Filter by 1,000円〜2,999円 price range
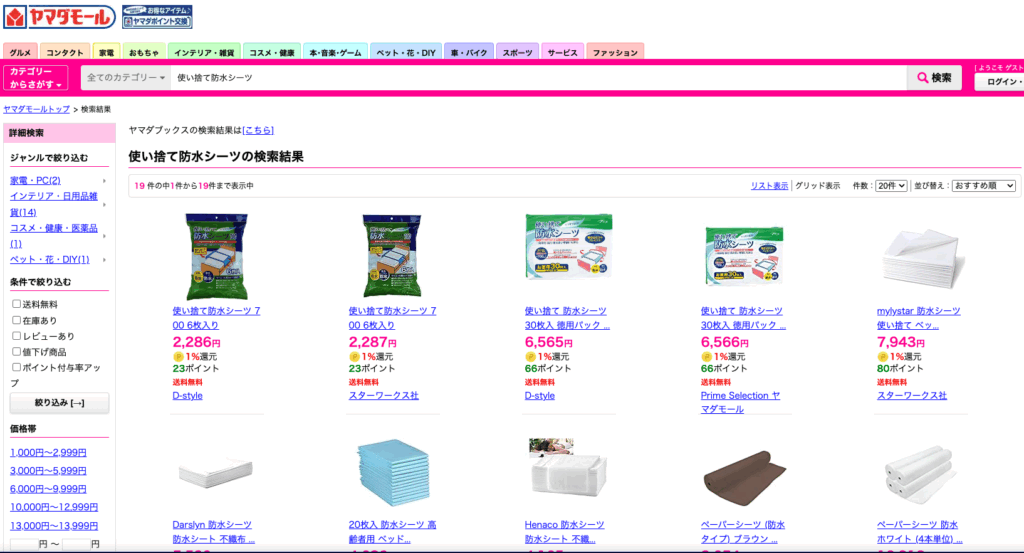The image size is (1024, 553). [x=48, y=452]
